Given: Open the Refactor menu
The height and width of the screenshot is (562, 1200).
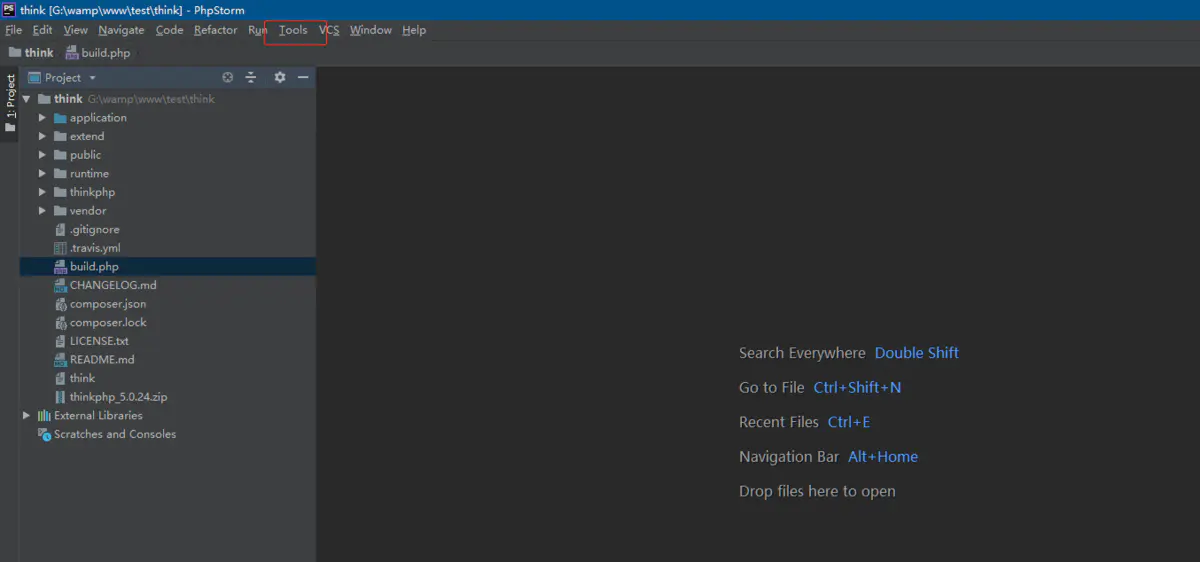Looking at the screenshot, I should [x=216, y=30].
